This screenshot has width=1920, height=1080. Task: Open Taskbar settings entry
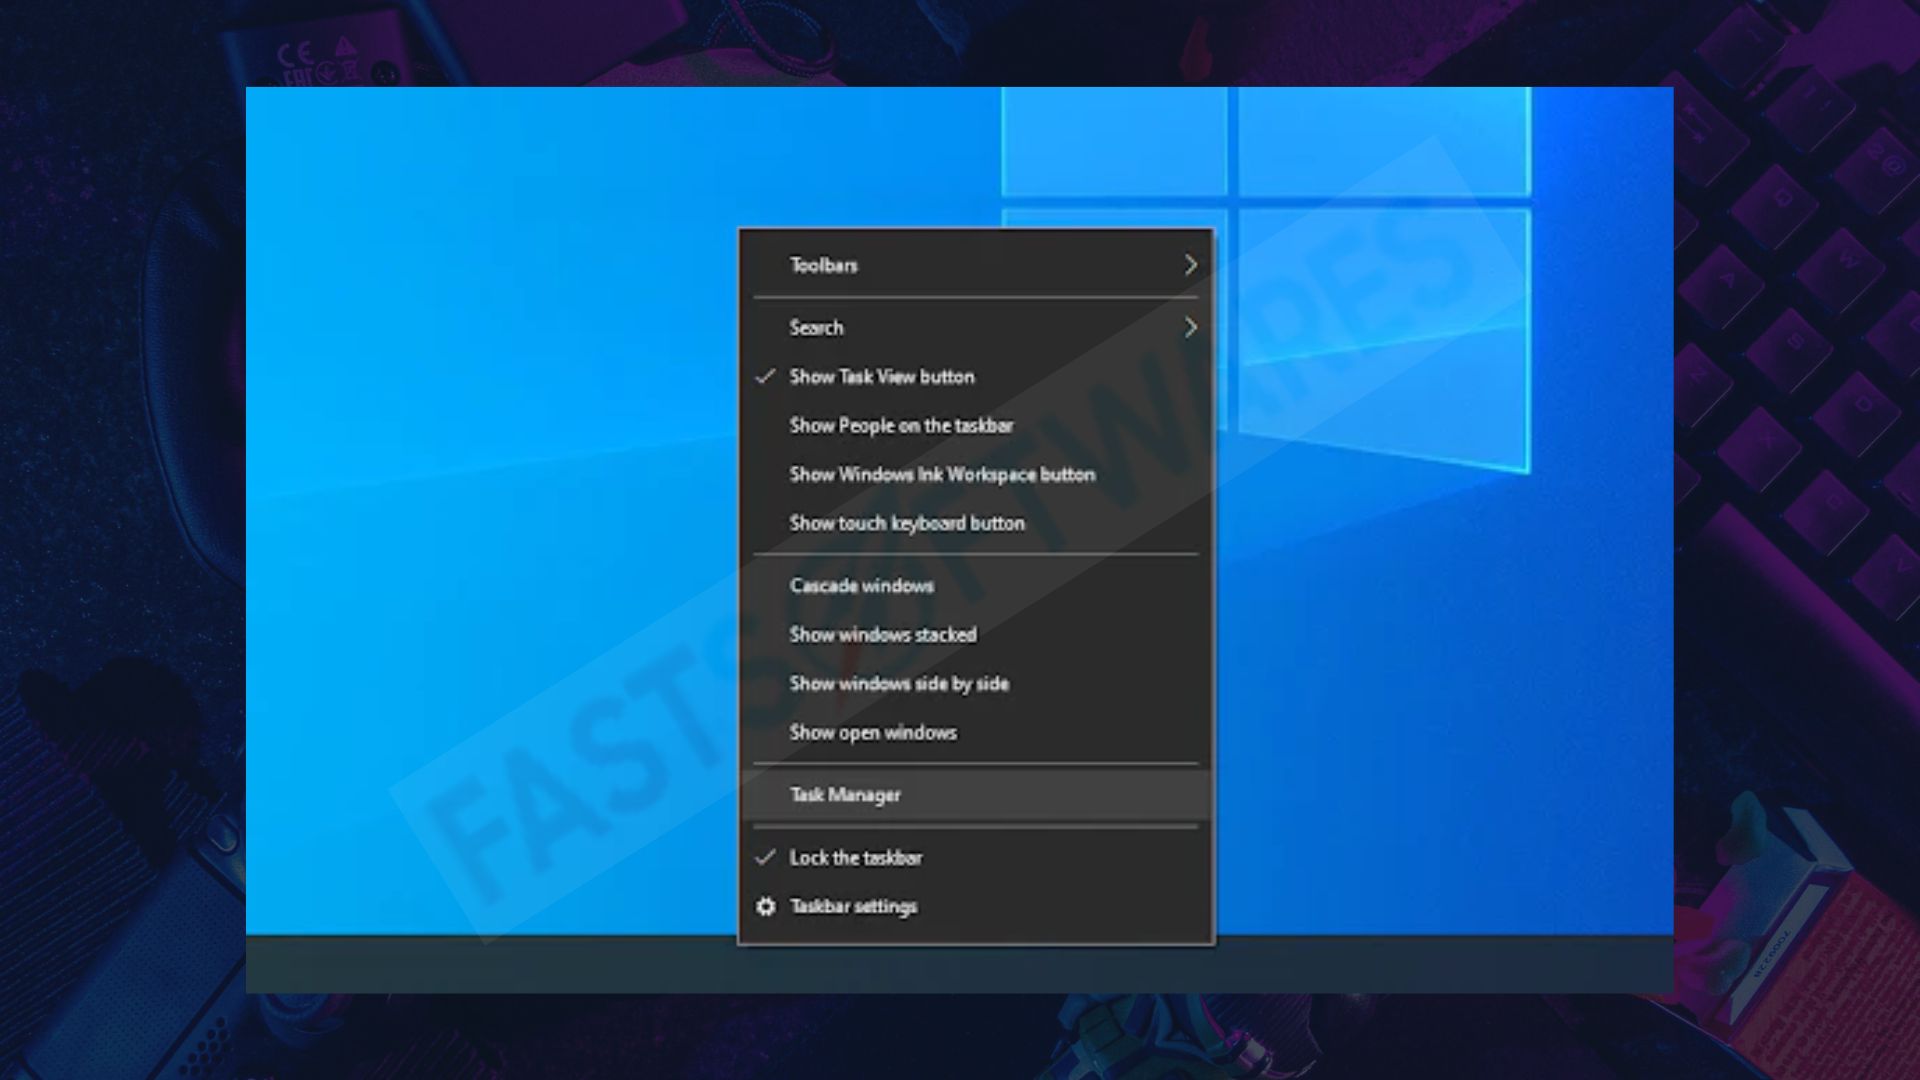coord(976,907)
